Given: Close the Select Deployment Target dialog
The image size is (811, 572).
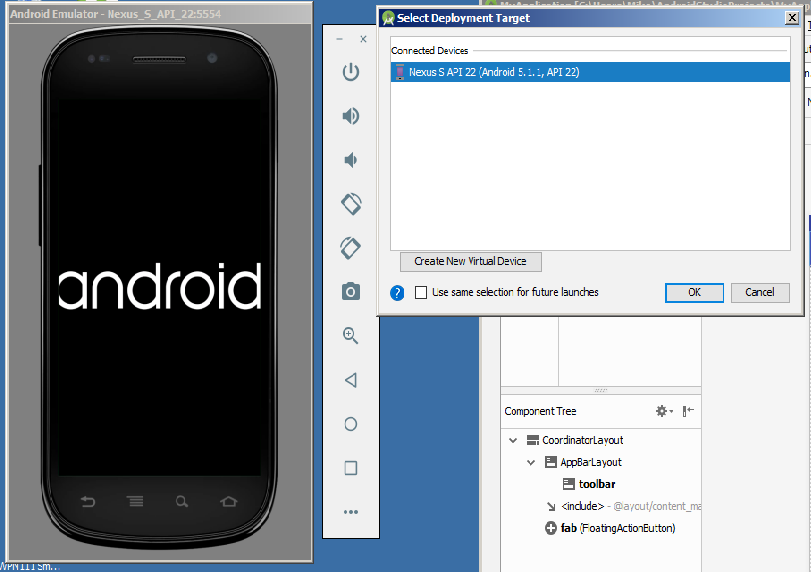Looking at the screenshot, I should (x=791, y=18).
